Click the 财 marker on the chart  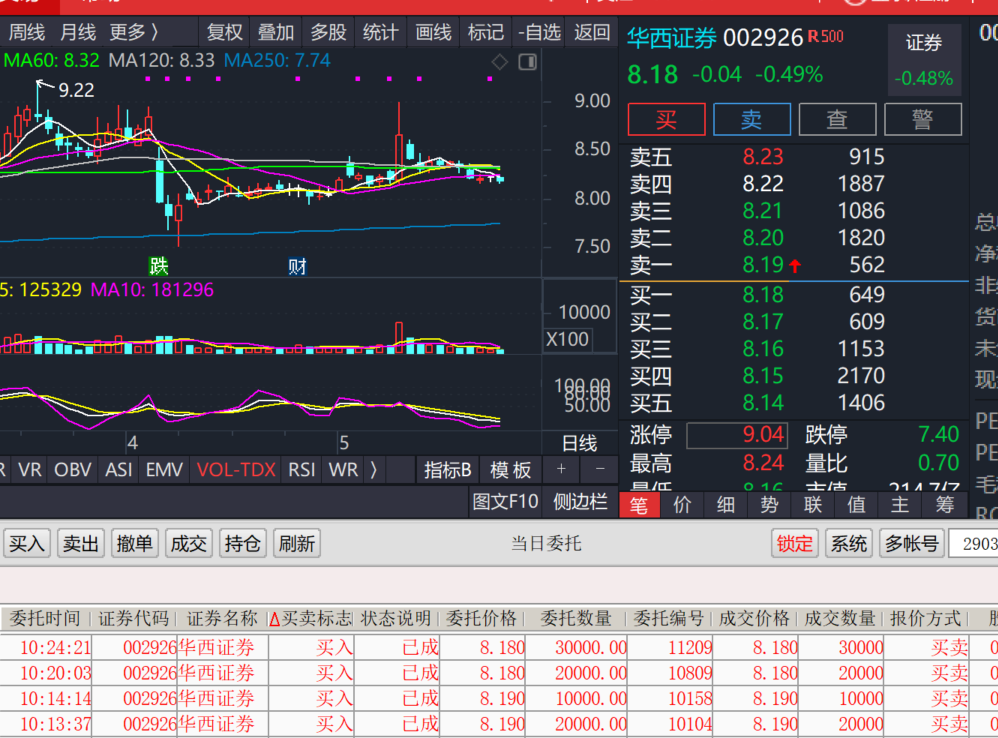tap(297, 265)
